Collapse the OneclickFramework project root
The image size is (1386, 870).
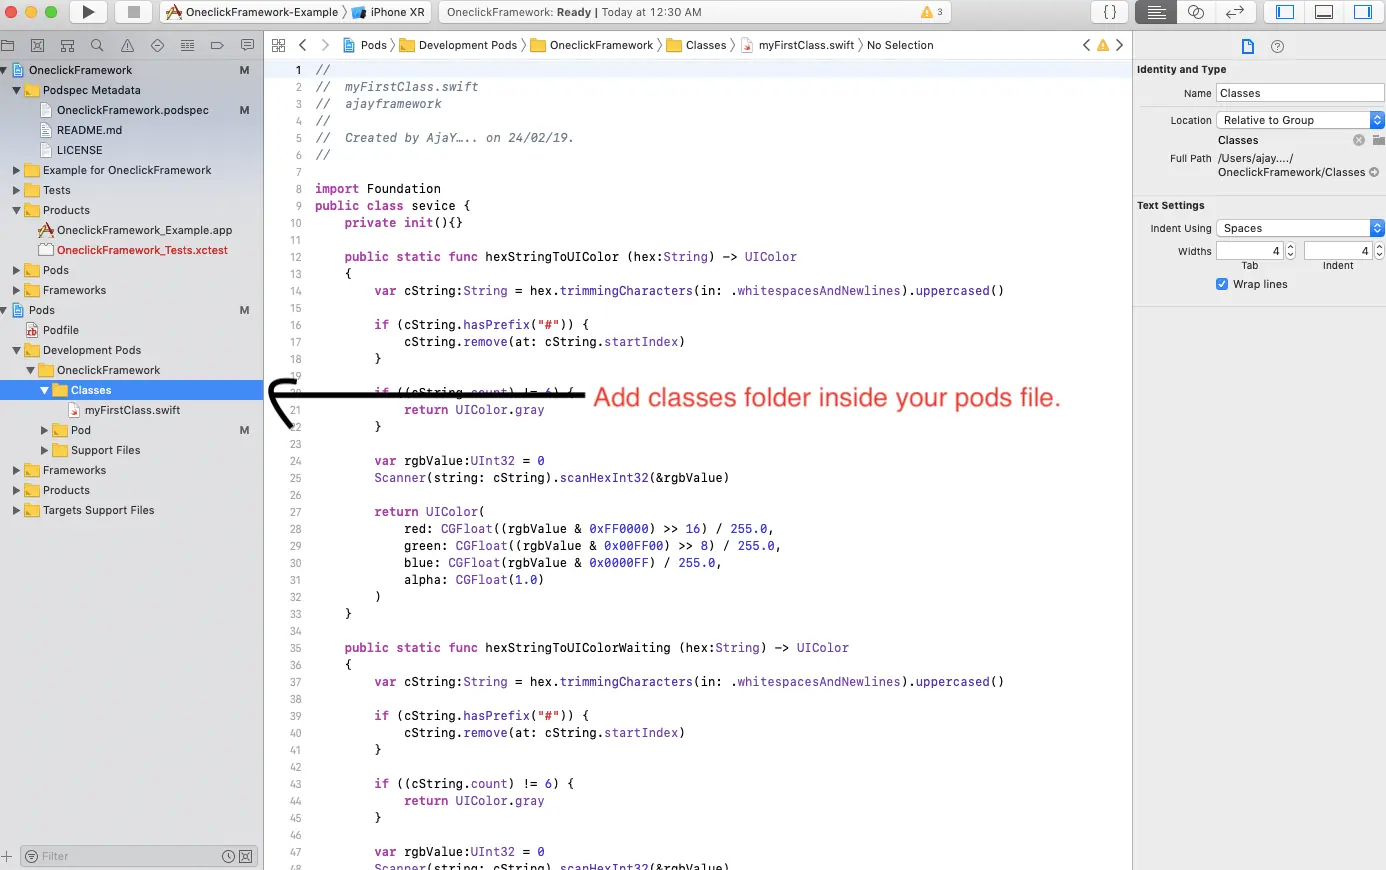(x=4, y=70)
